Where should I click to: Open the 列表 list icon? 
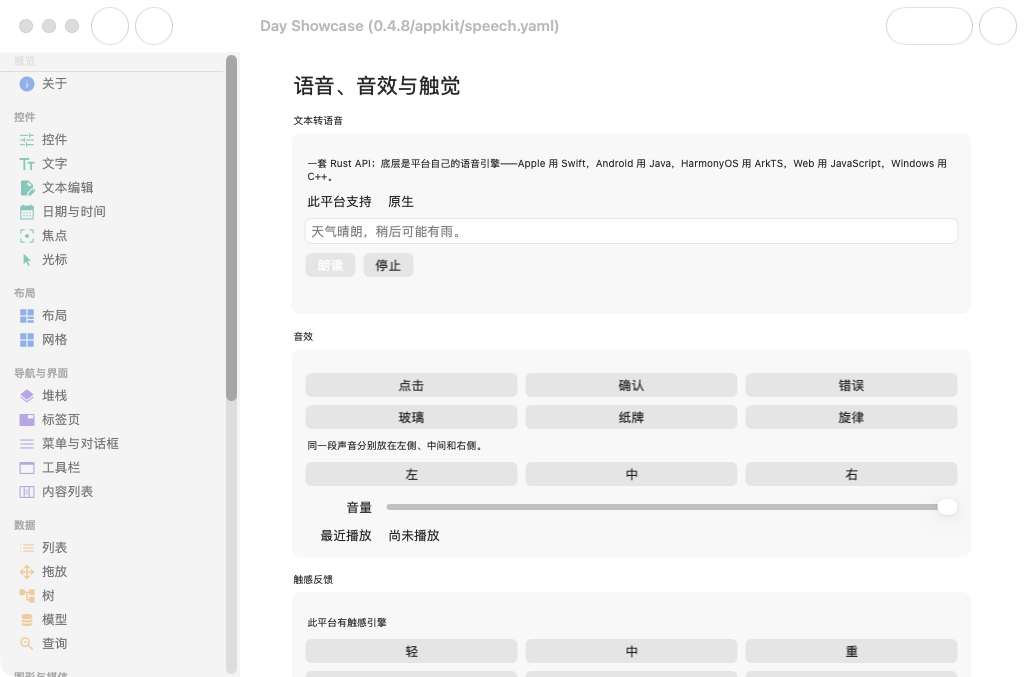click(x=27, y=548)
